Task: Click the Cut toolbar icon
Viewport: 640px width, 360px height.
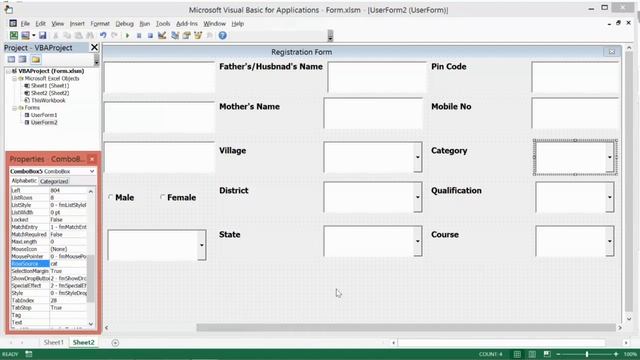Action: coord(56,36)
